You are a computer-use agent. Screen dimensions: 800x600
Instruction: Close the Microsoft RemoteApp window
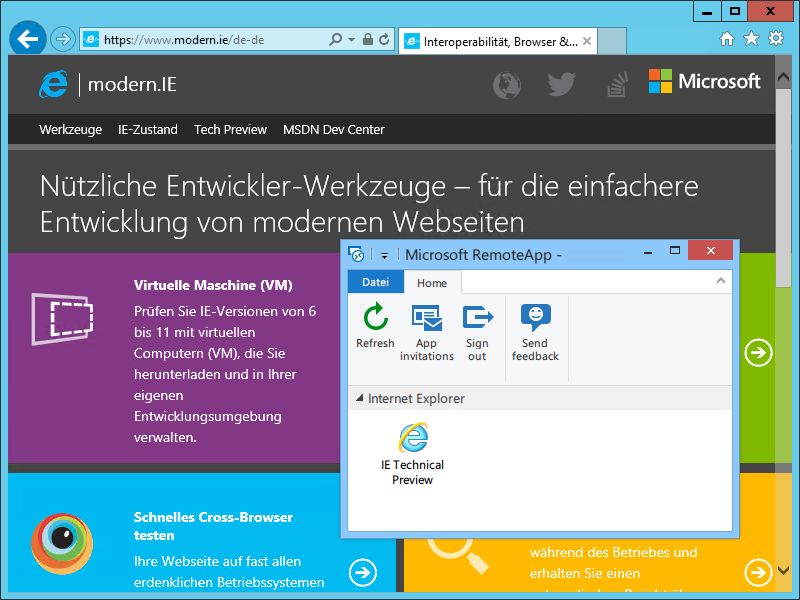711,251
